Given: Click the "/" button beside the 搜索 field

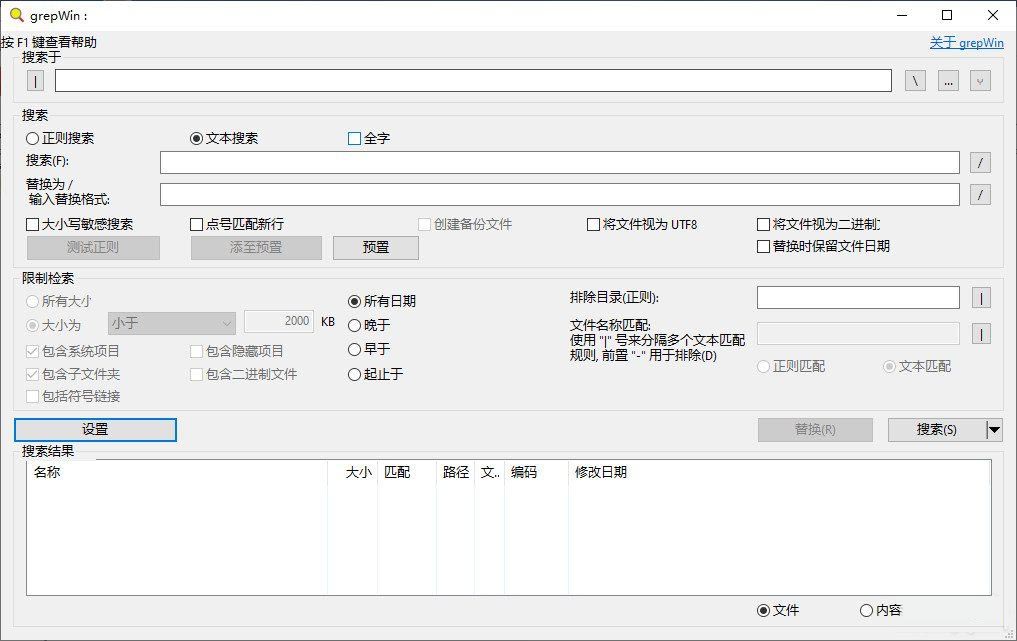Looking at the screenshot, I should coord(980,163).
